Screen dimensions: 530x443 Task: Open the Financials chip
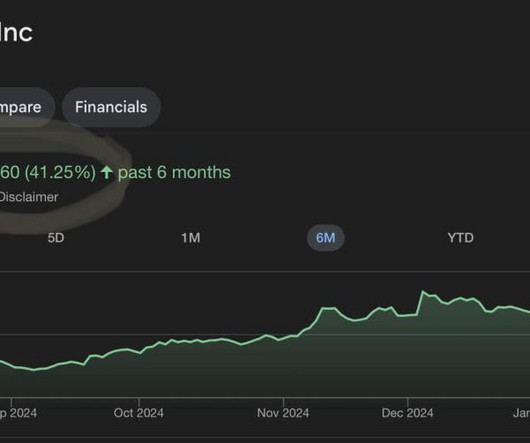pyautogui.click(x=111, y=107)
